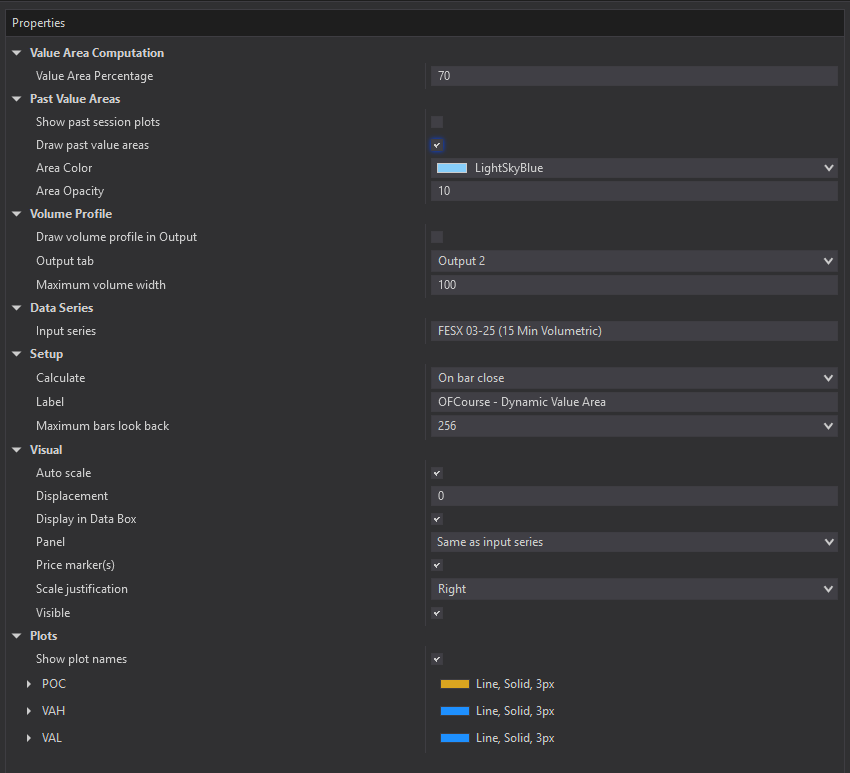Click the POC gold line color swatch
This screenshot has width=850, height=773.
[x=455, y=684]
